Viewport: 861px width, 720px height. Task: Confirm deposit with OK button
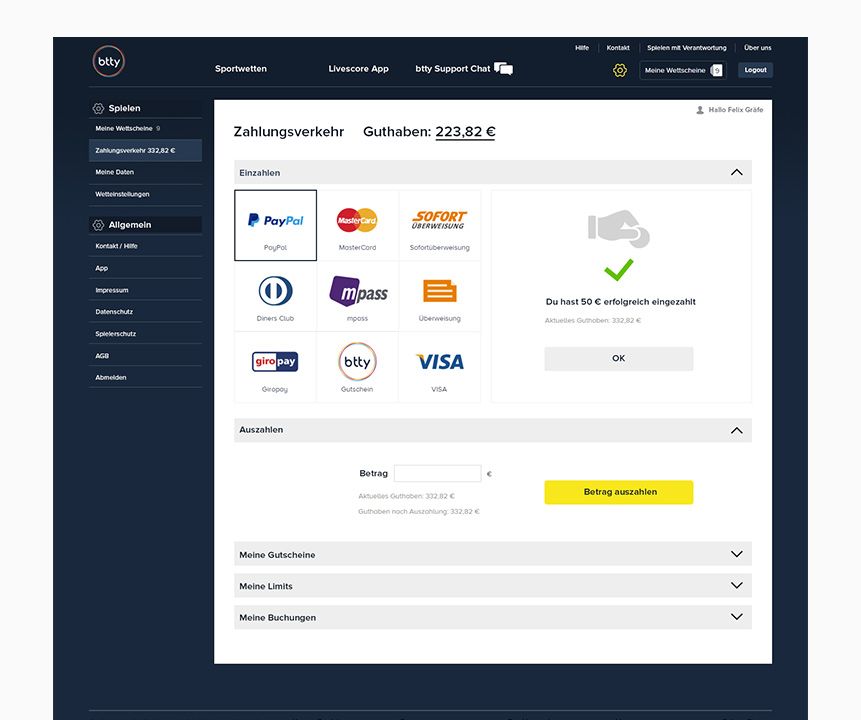pos(618,359)
